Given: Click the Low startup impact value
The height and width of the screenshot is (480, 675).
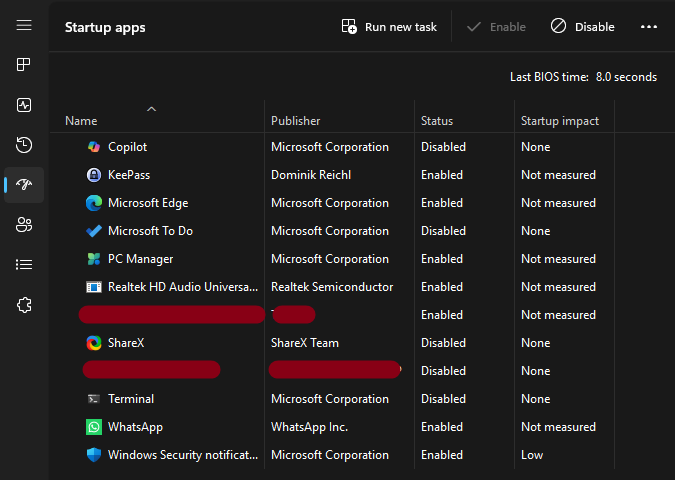Looking at the screenshot, I should coord(532,455).
